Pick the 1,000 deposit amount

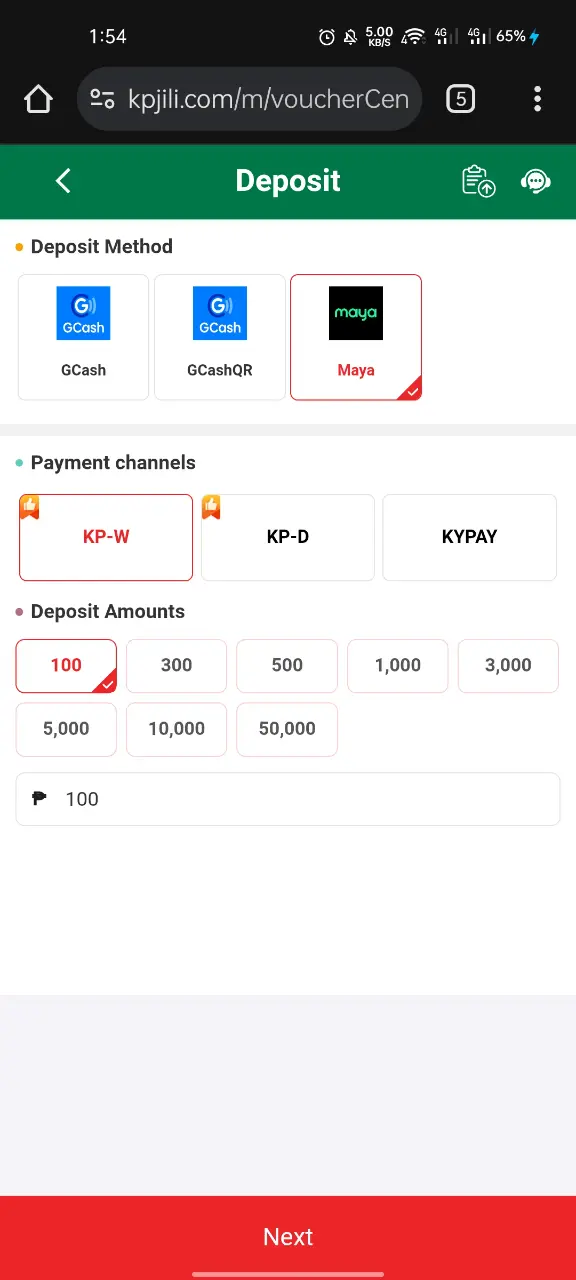click(x=398, y=666)
